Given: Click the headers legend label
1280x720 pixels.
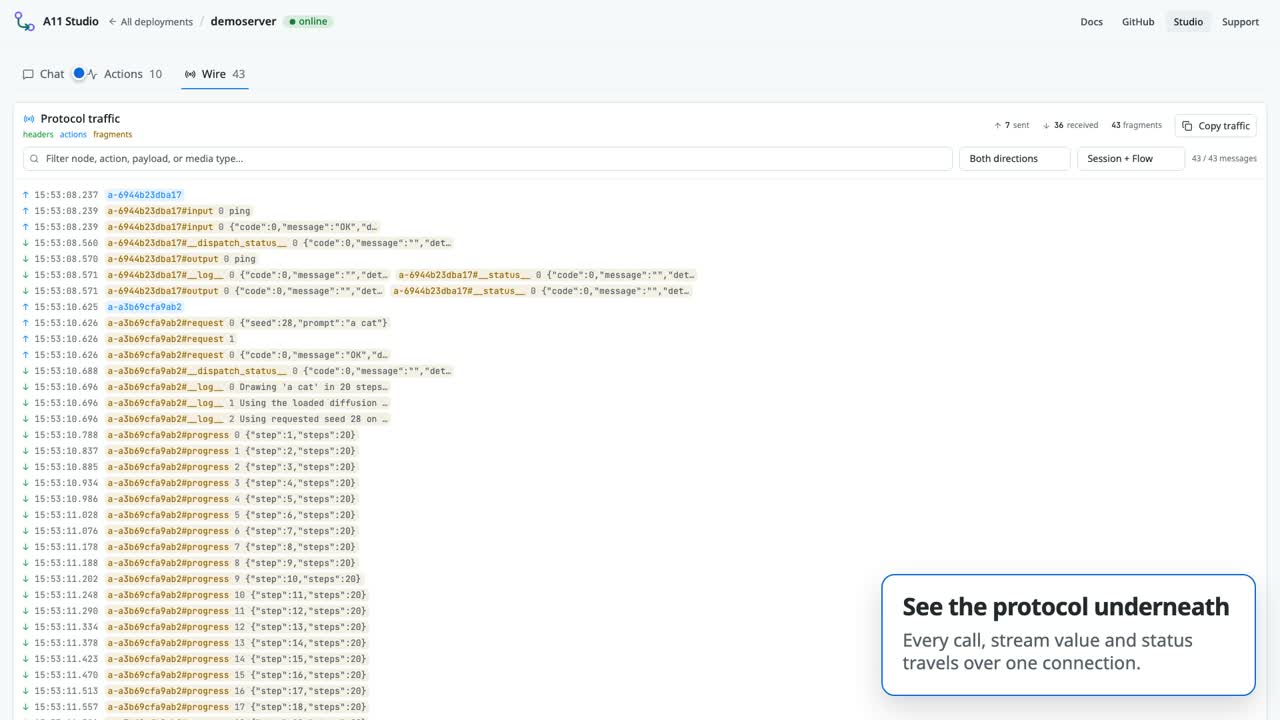Looking at the screenshot, I should coord(38,135).
